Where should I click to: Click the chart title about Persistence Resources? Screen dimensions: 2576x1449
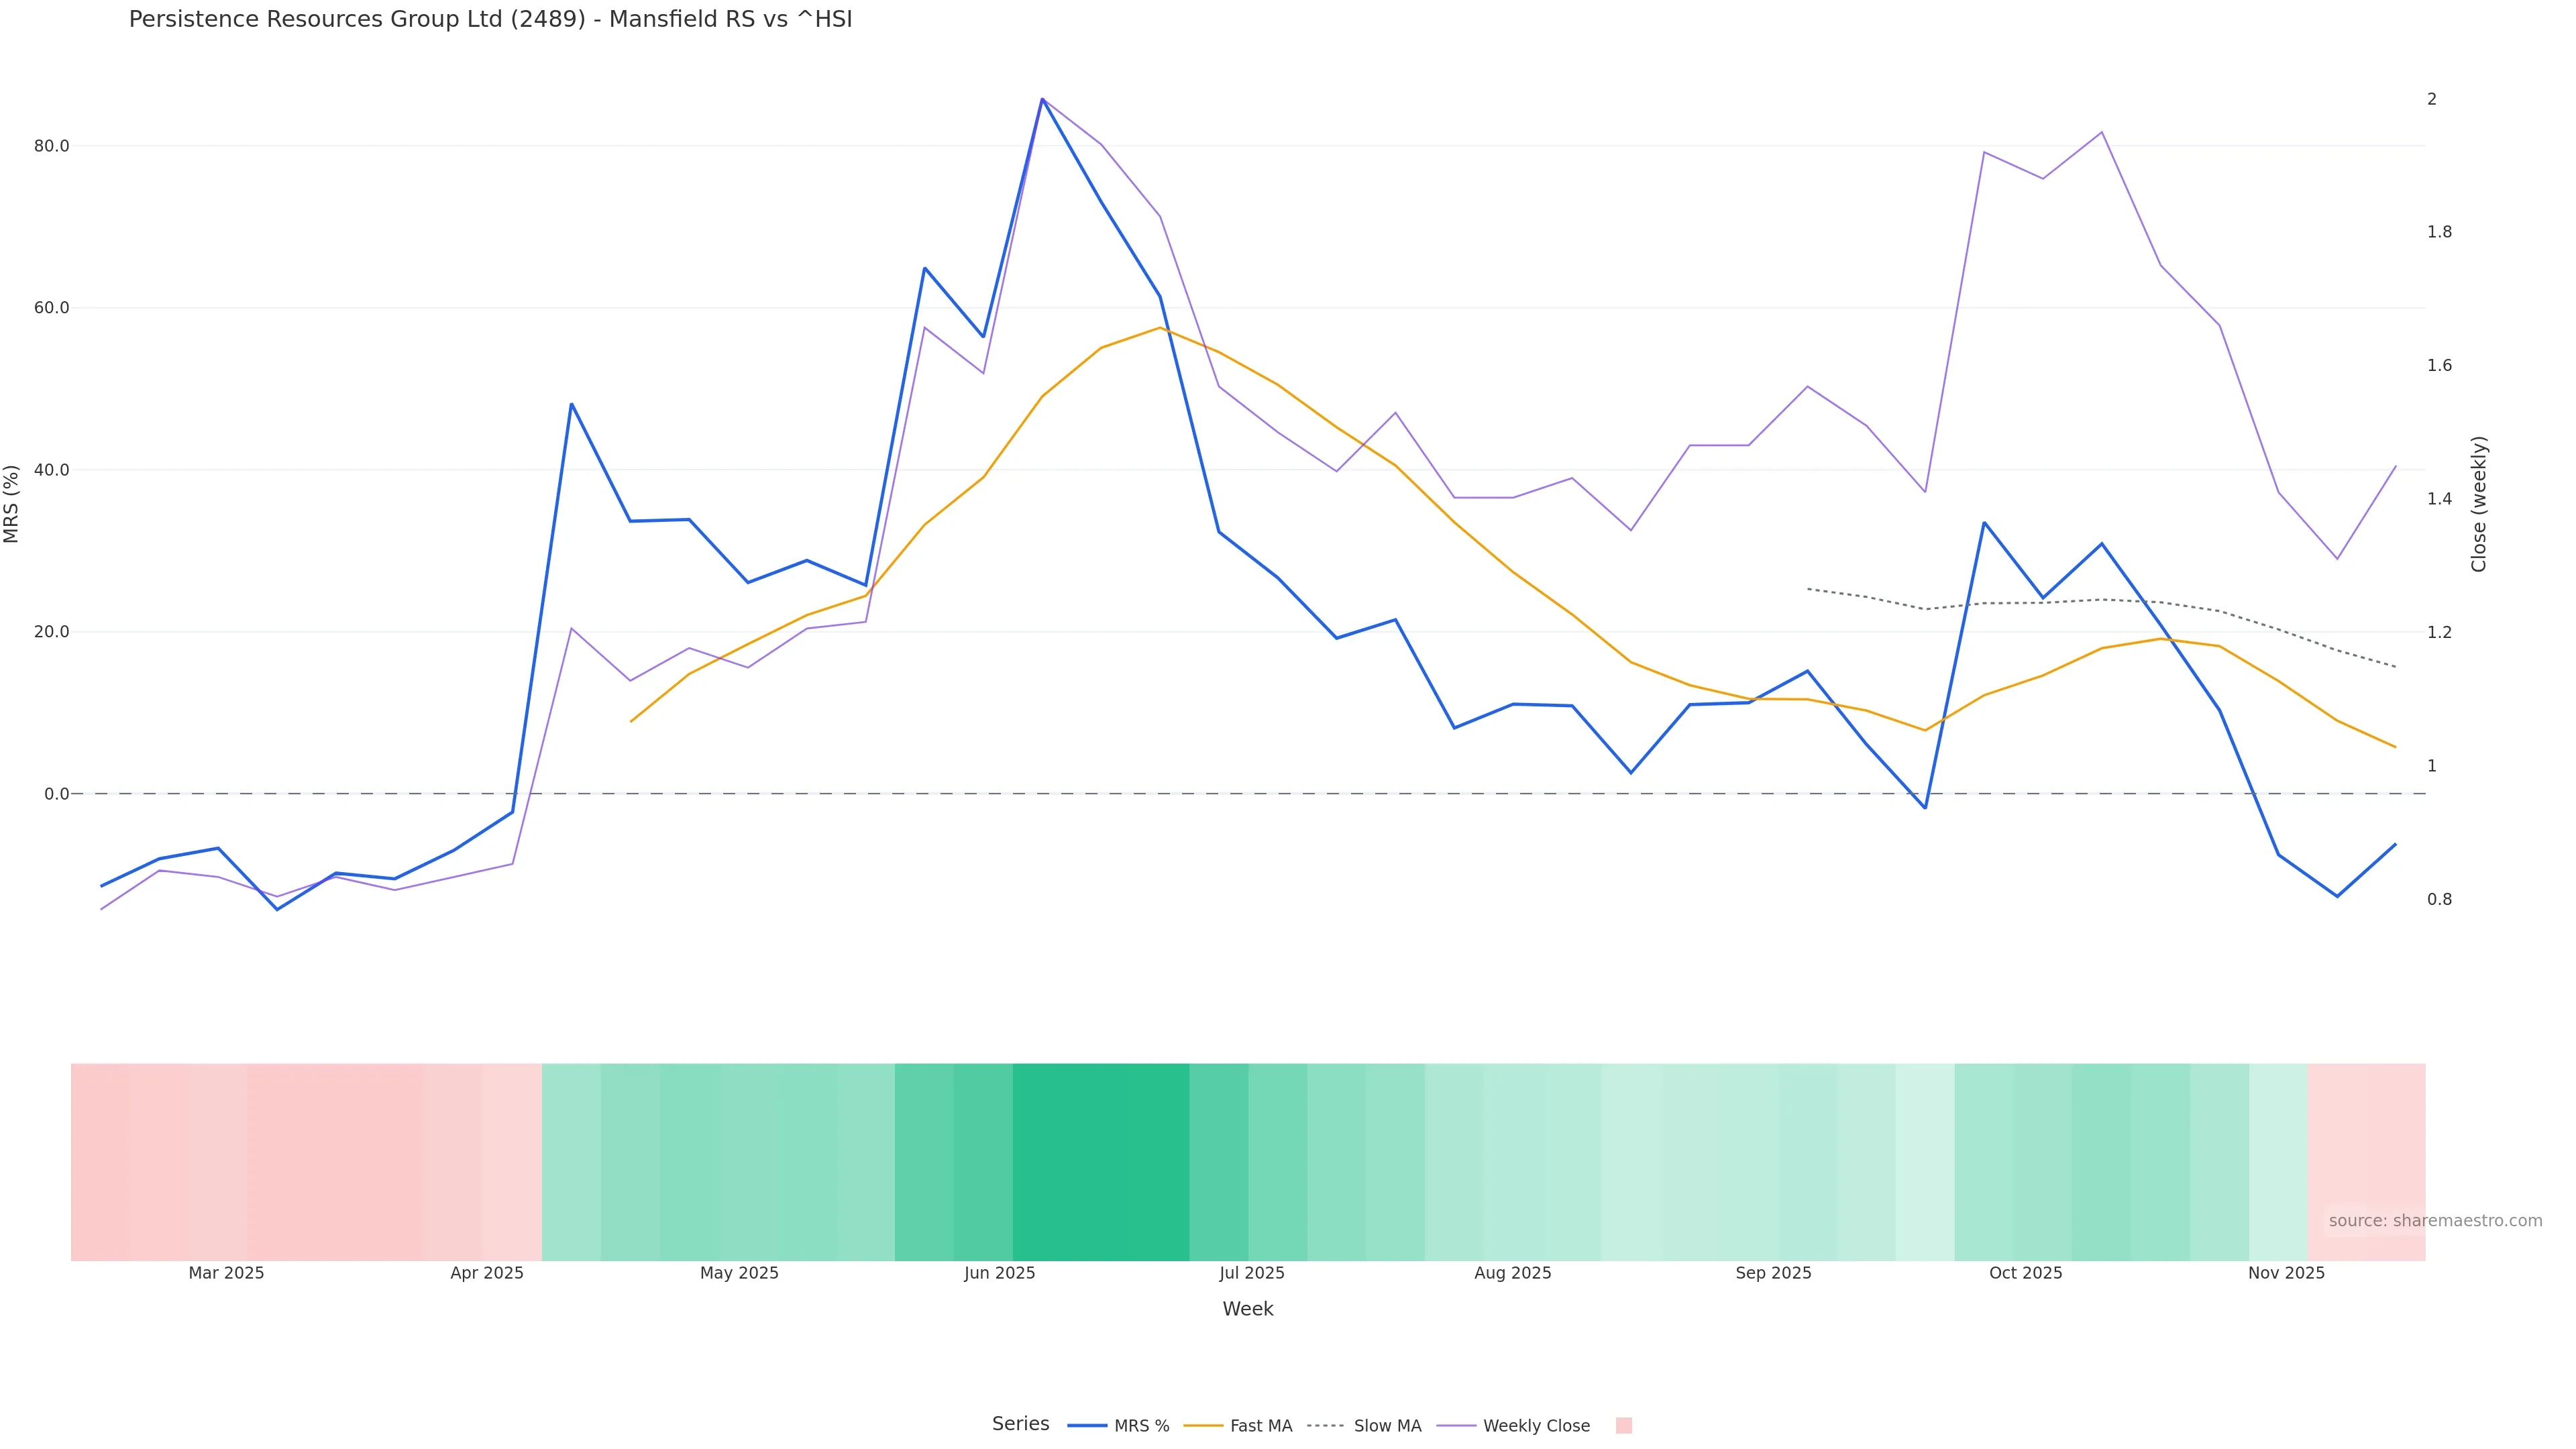pyautogui.click(x=490, y=19)
